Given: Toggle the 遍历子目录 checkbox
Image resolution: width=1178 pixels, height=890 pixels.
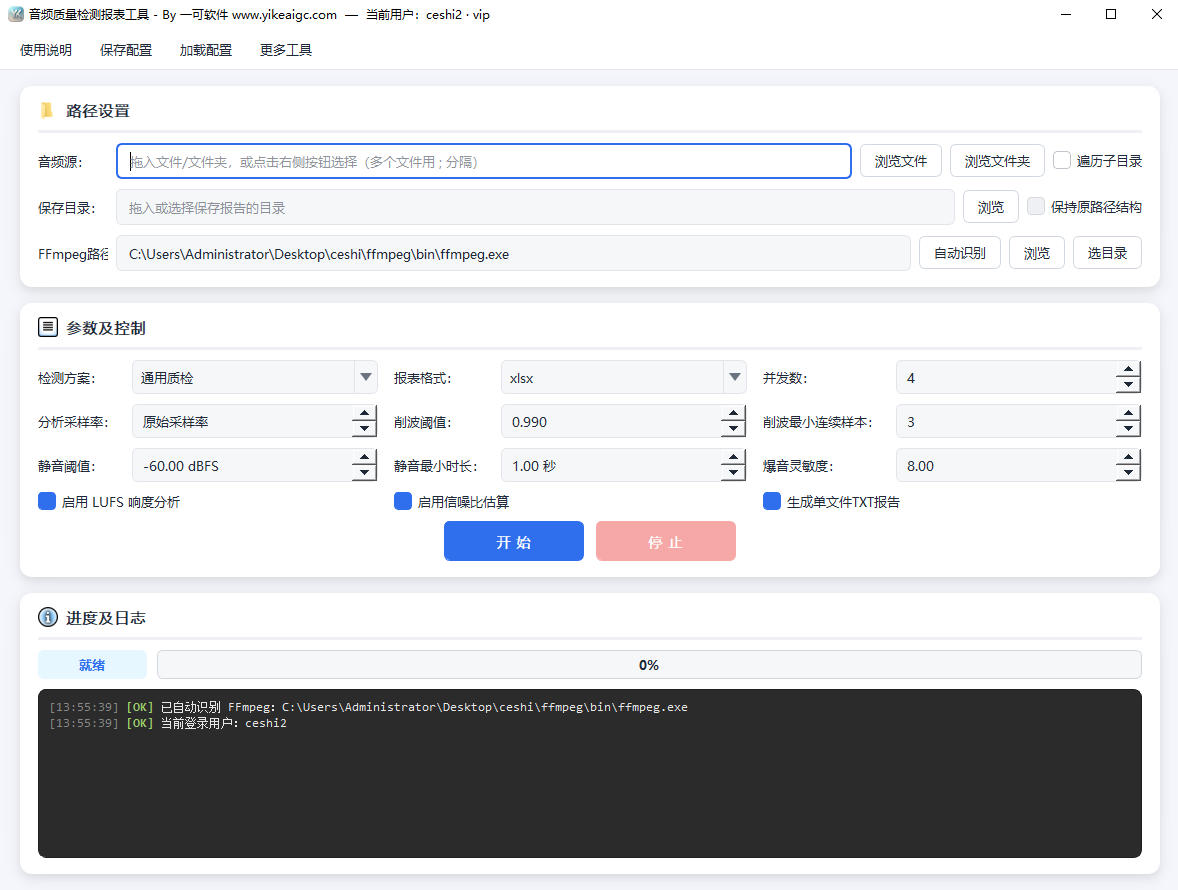Looking at the screenshot, I should tap(1062, 160).
